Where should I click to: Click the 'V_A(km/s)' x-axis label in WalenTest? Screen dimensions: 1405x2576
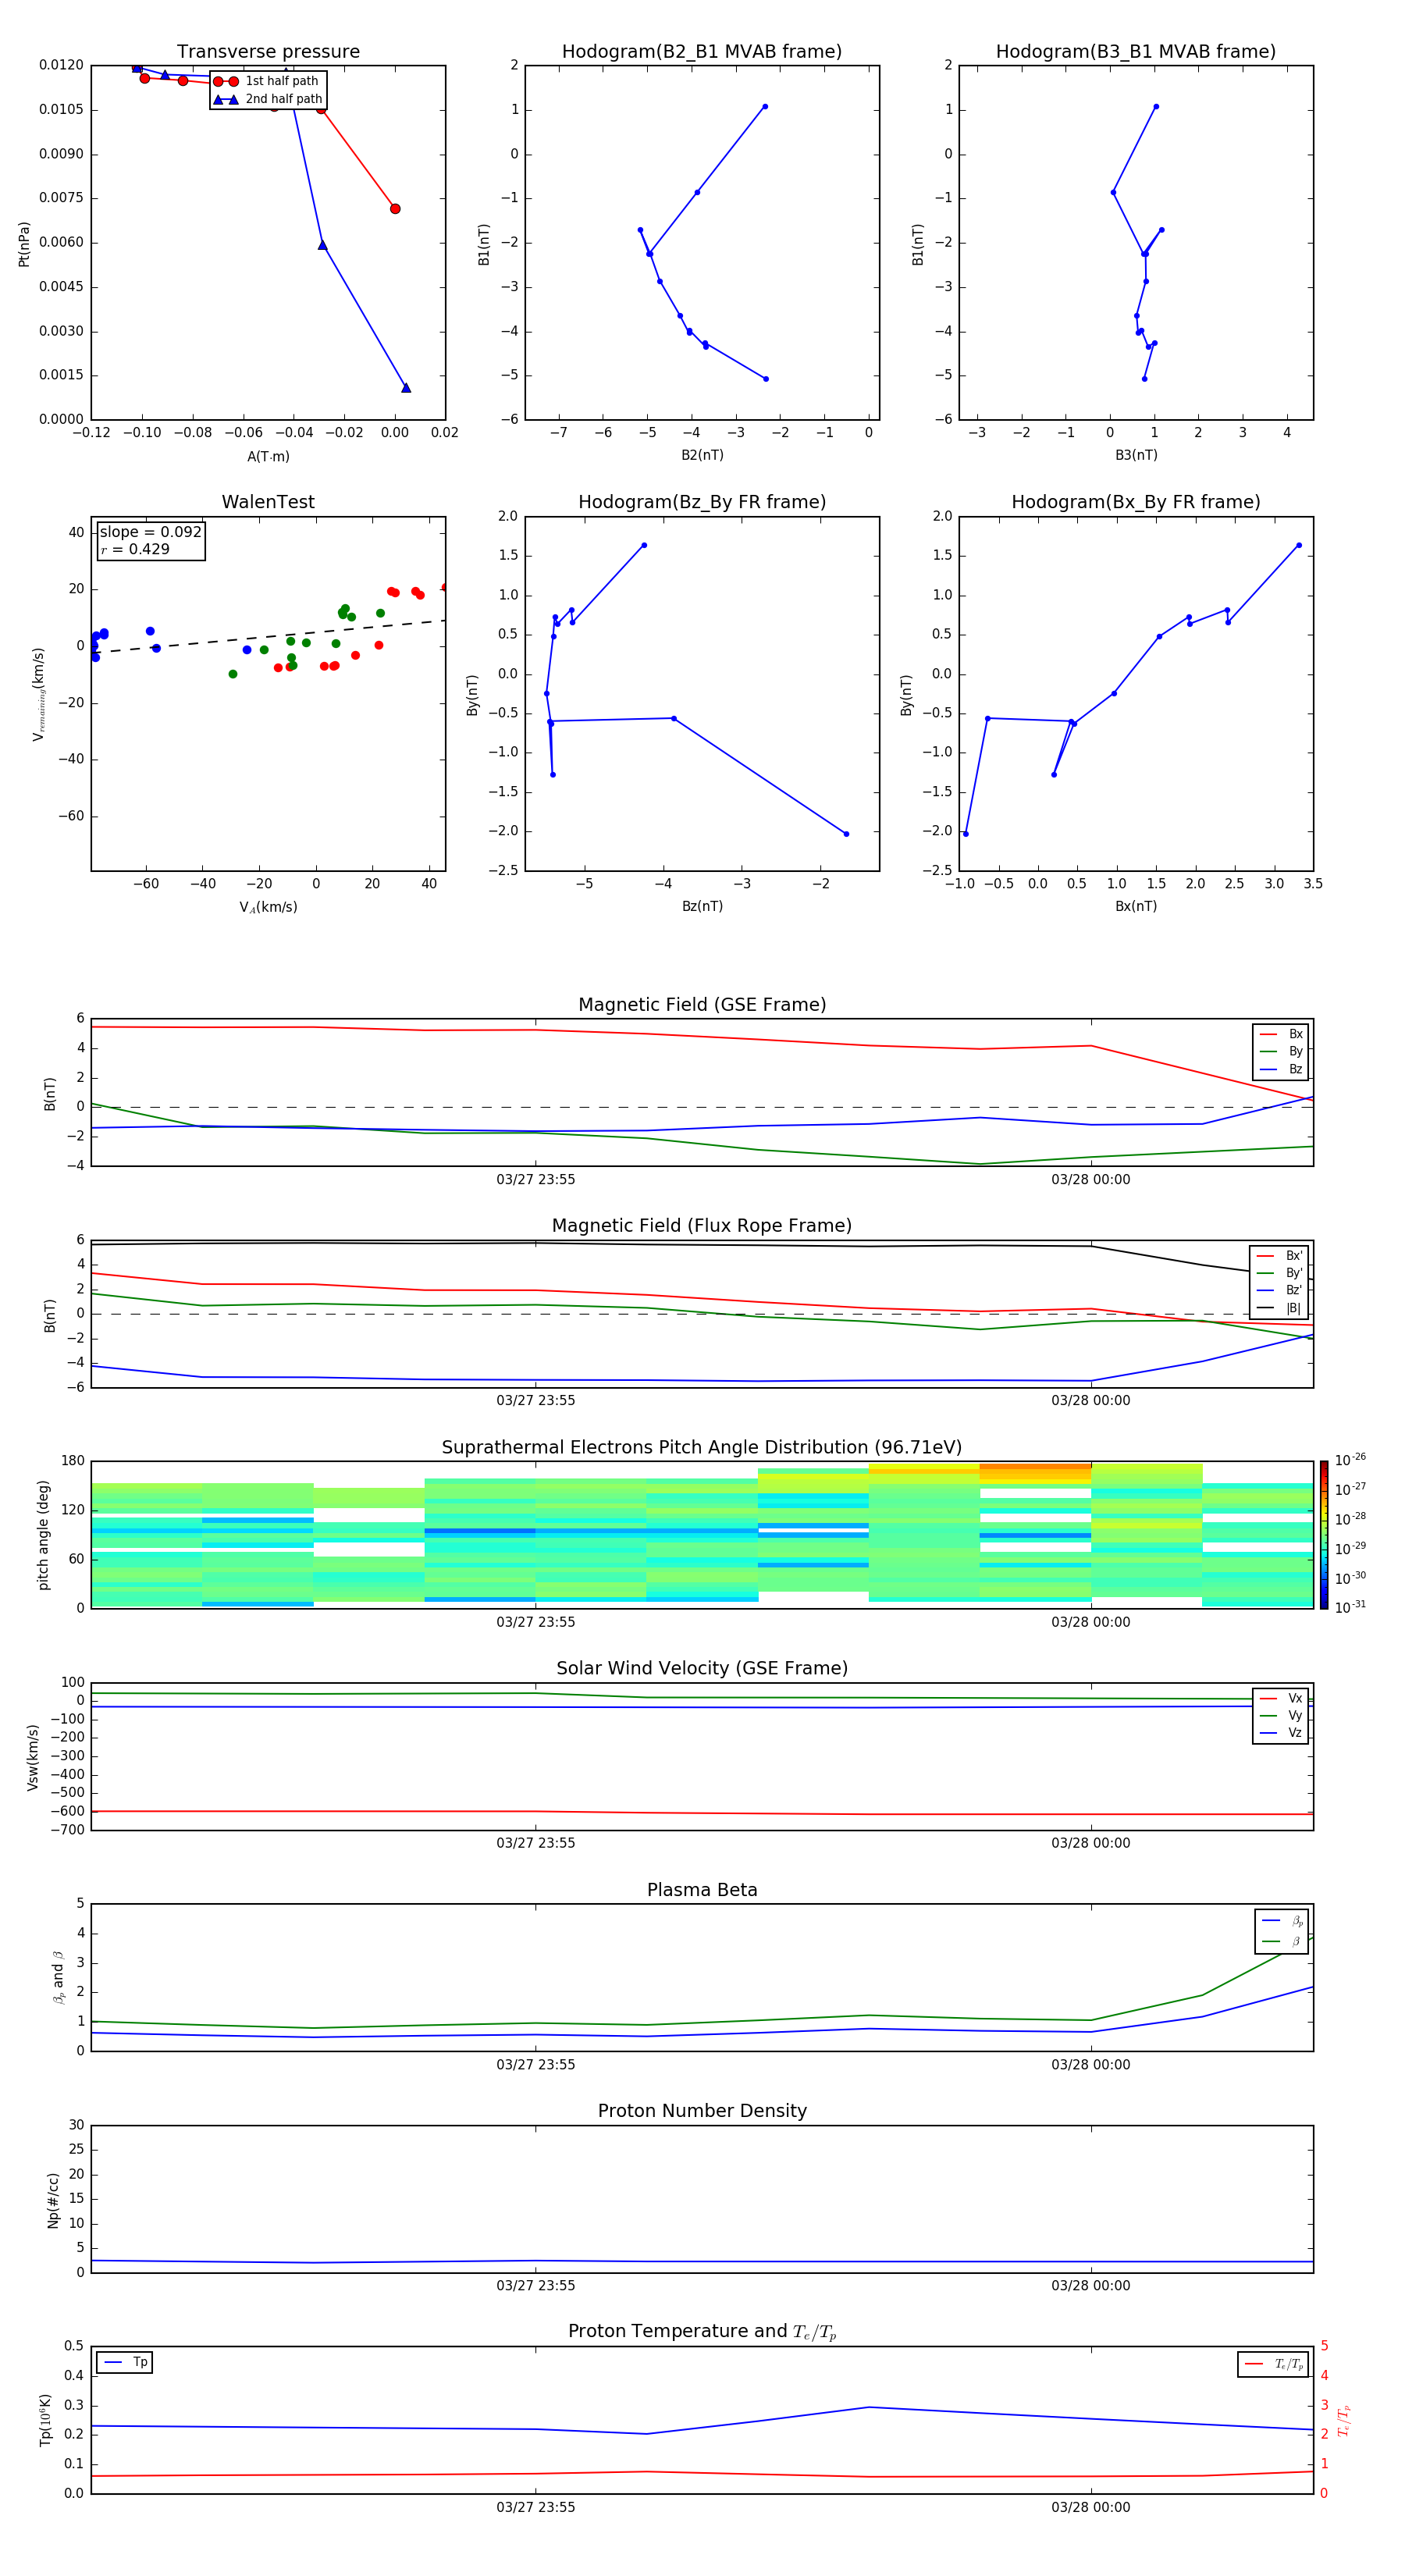pos(268,907)
